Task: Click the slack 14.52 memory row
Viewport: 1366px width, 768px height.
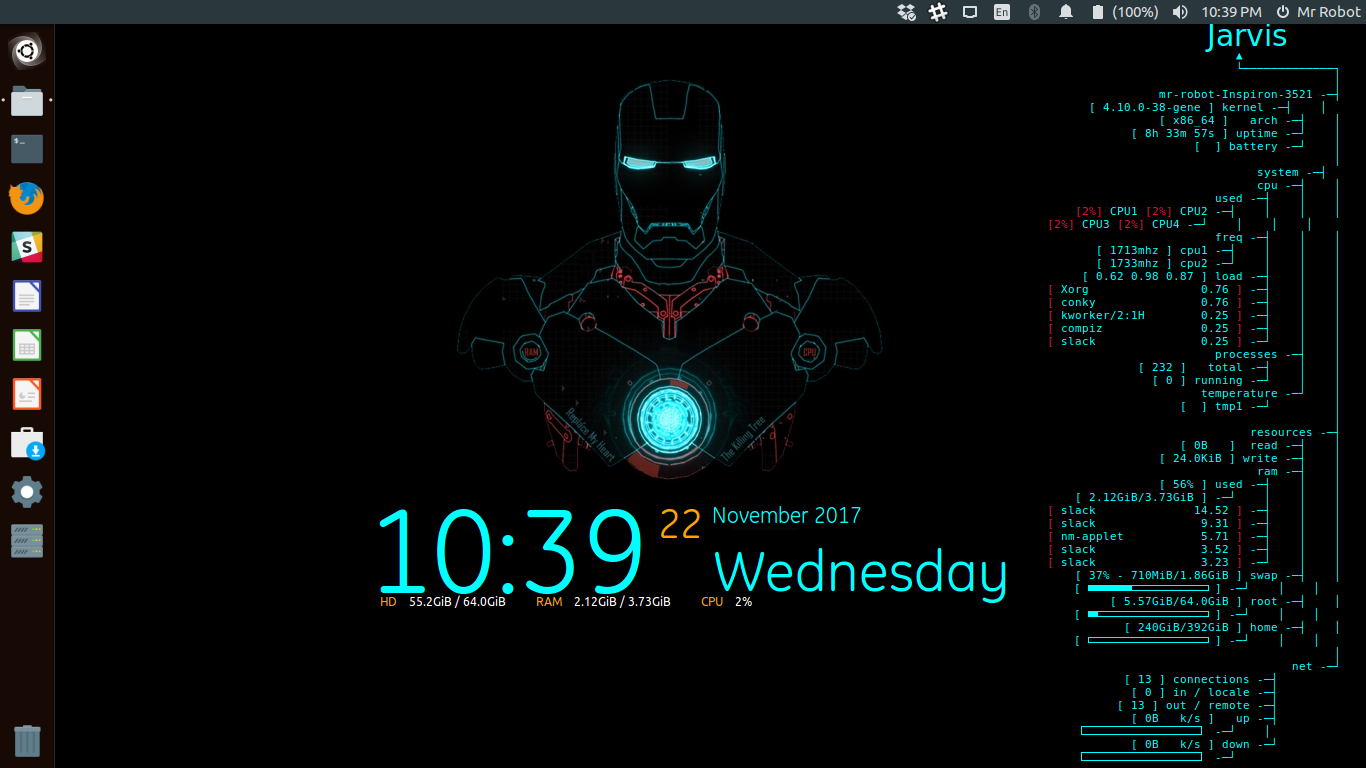Action: pos(1145,510)
